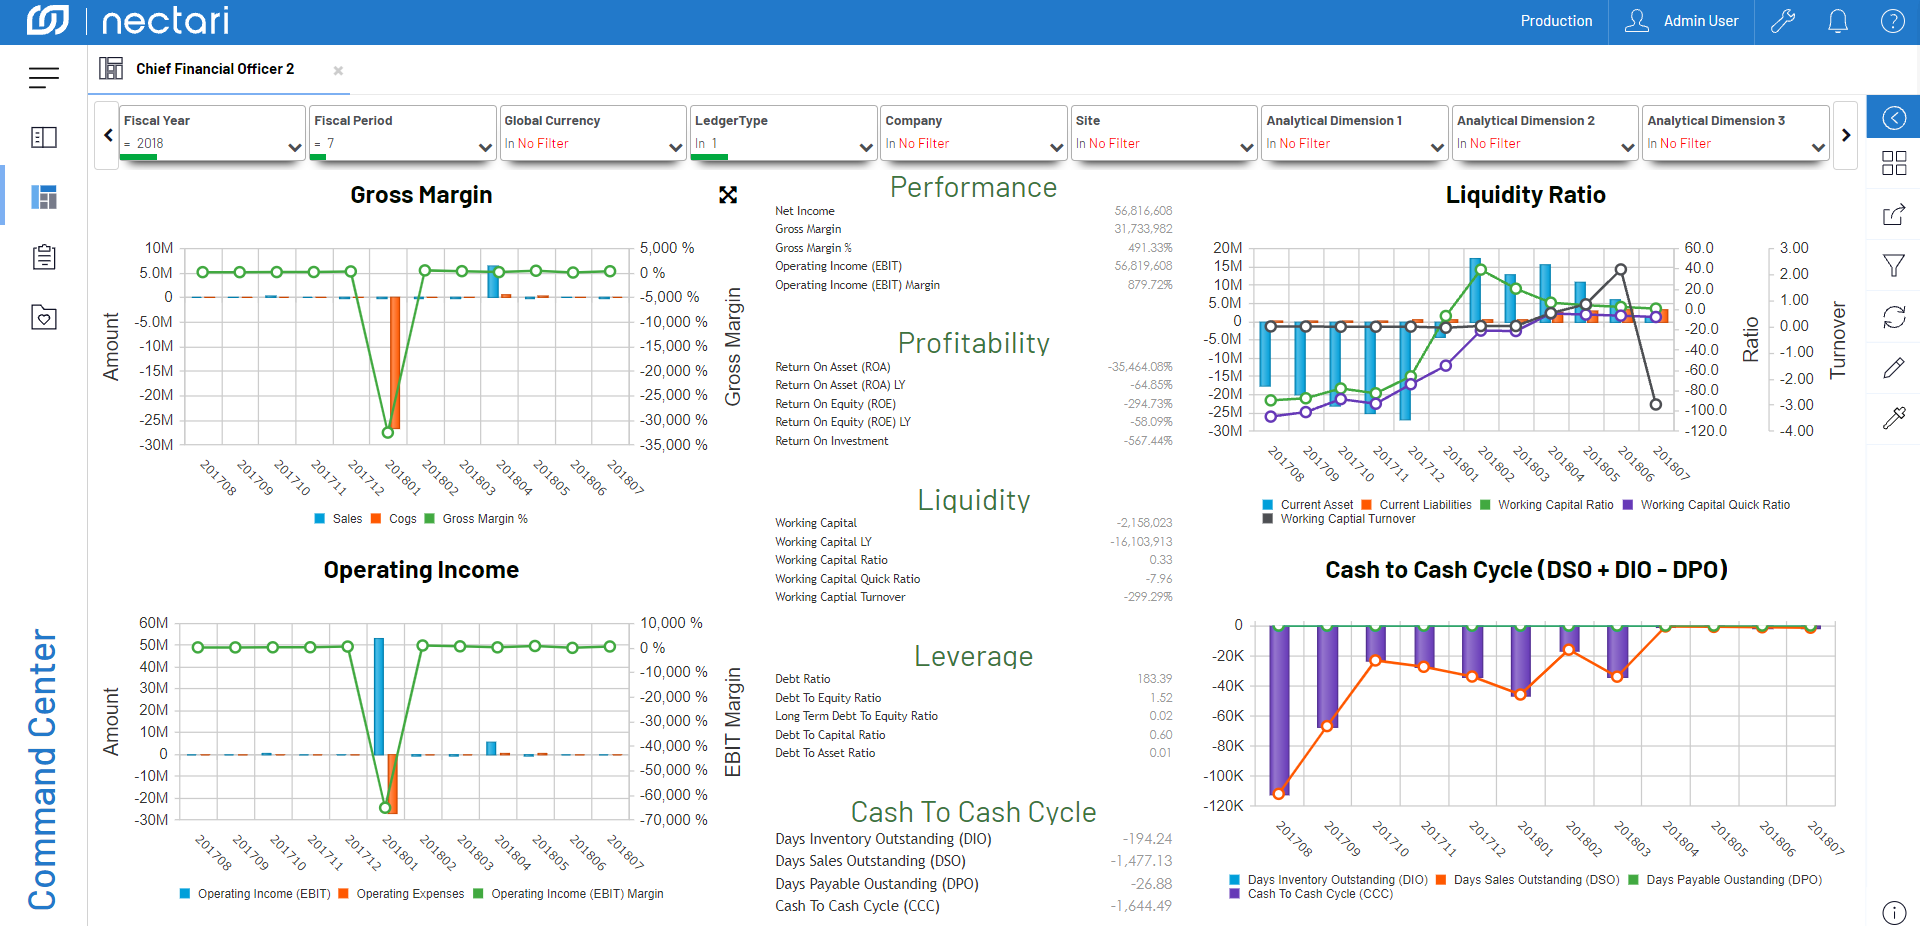The height and width of the screenshot is (926, 1920).
Task: Click the refresh icon in right sidebar
Action: click(1893, 317)
